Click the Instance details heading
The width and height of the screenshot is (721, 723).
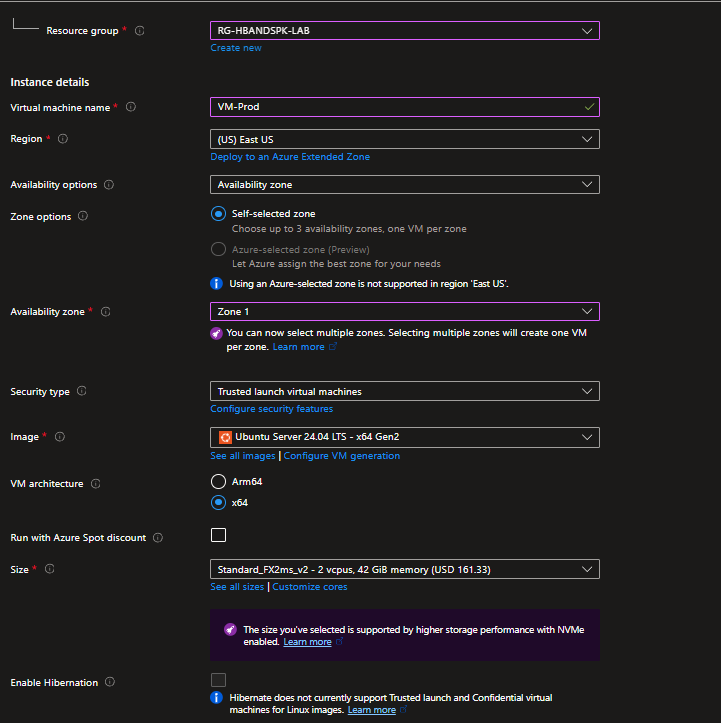[x=50, y=82]
